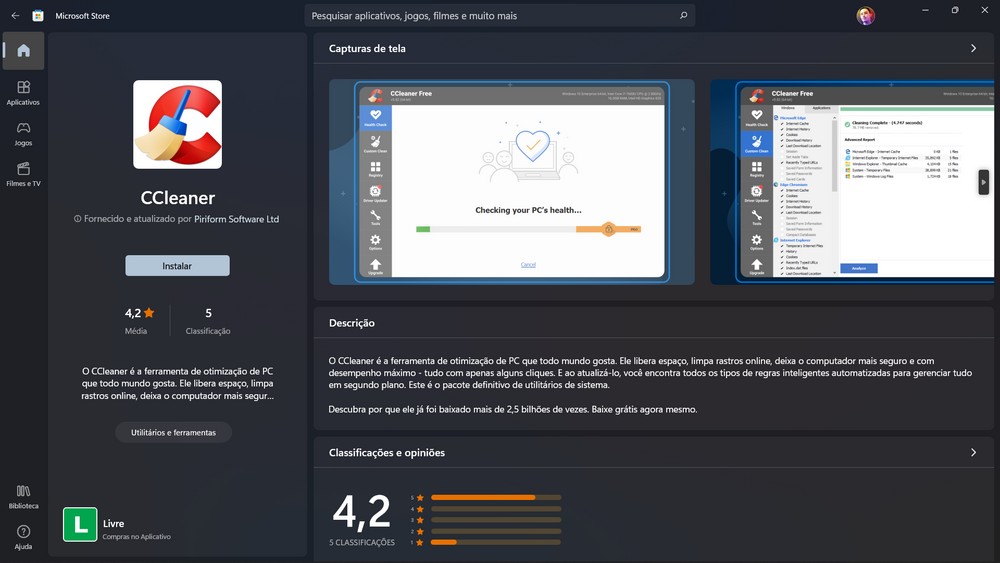Image resolution: width=1000 pixels, height=563 pixels.
Task: Expand the Capturas de tela section
Action: pyautogui.click(x=973, y=48)
